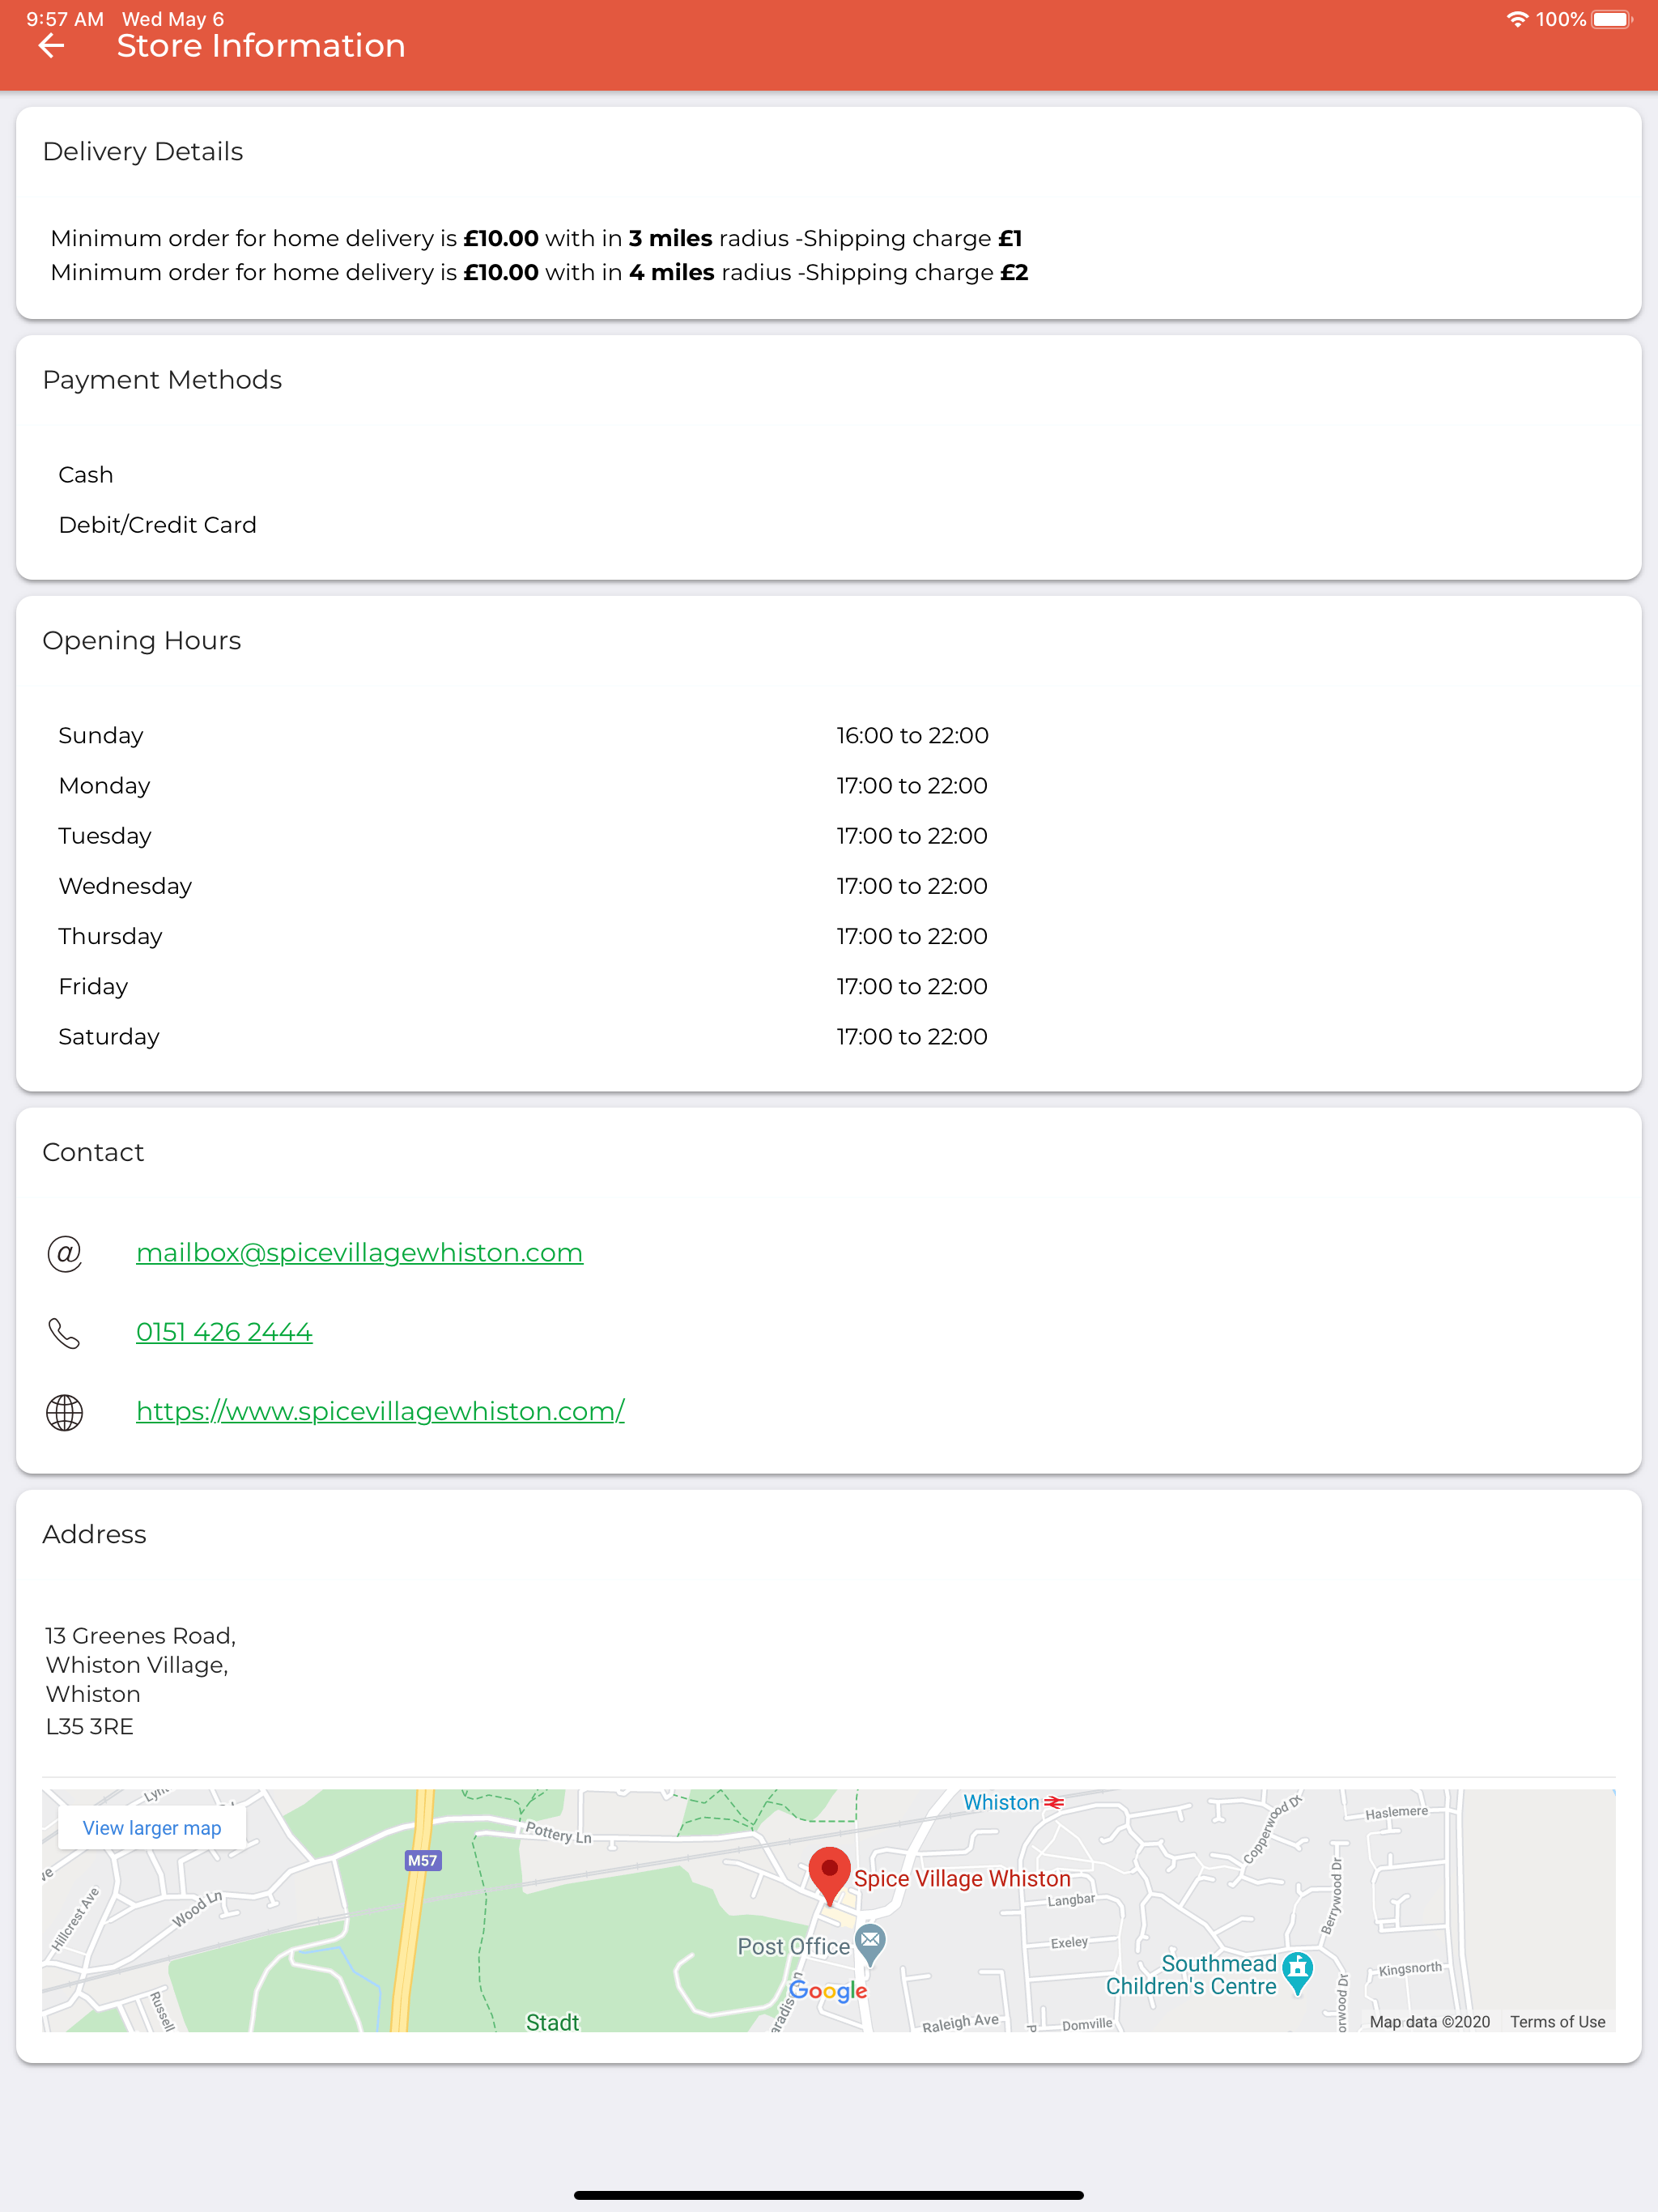This screenshot has height=2212, width=1658.
Task: Tap the 4 miles radius delivery line
Action: click(539, 272)
